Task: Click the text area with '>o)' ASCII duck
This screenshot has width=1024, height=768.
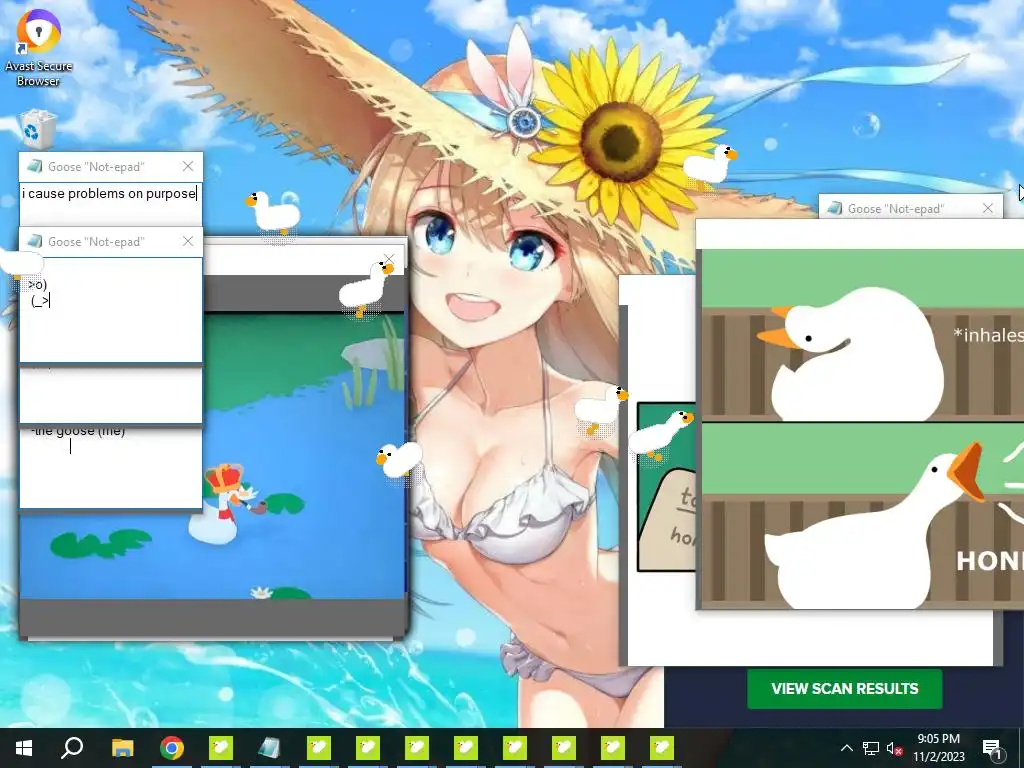Action: [111, 309]
